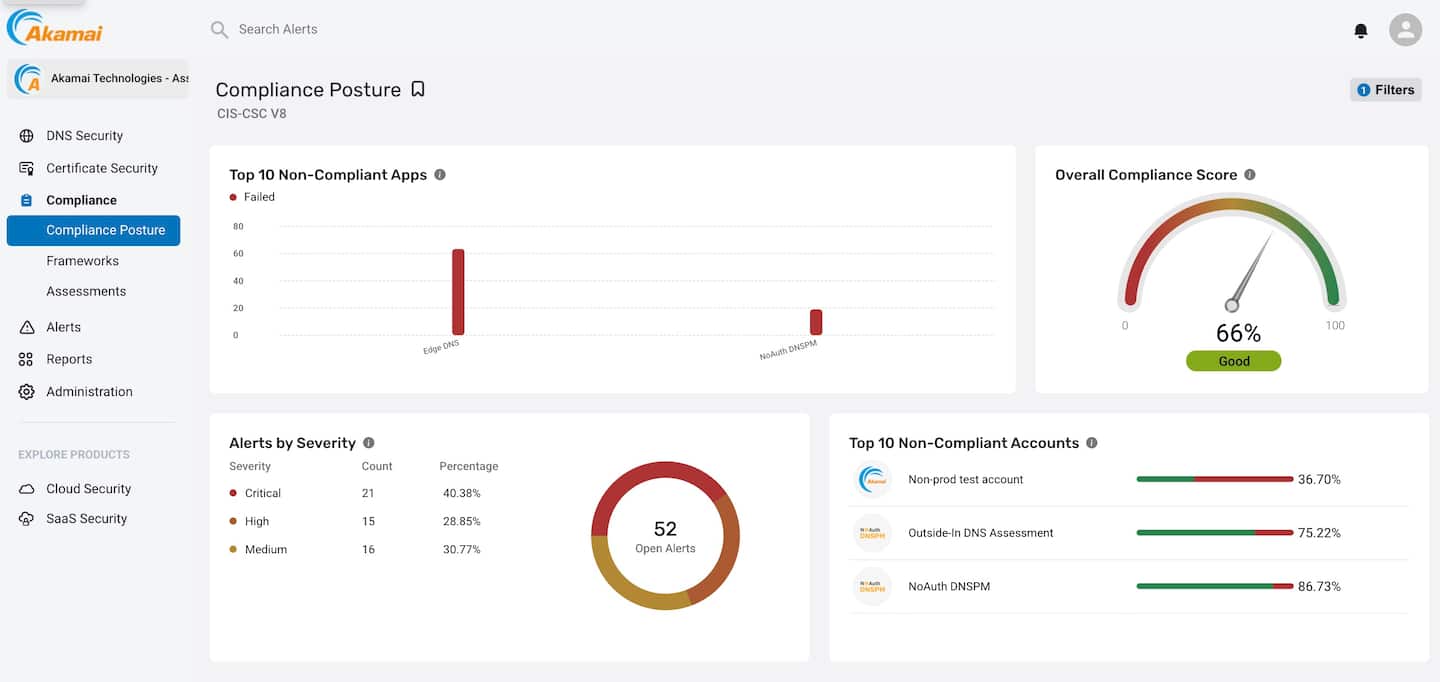This screenshot has width=1440, height=682.
Task: Click the Edge DNS failed bar
Action: pos(458,292)
